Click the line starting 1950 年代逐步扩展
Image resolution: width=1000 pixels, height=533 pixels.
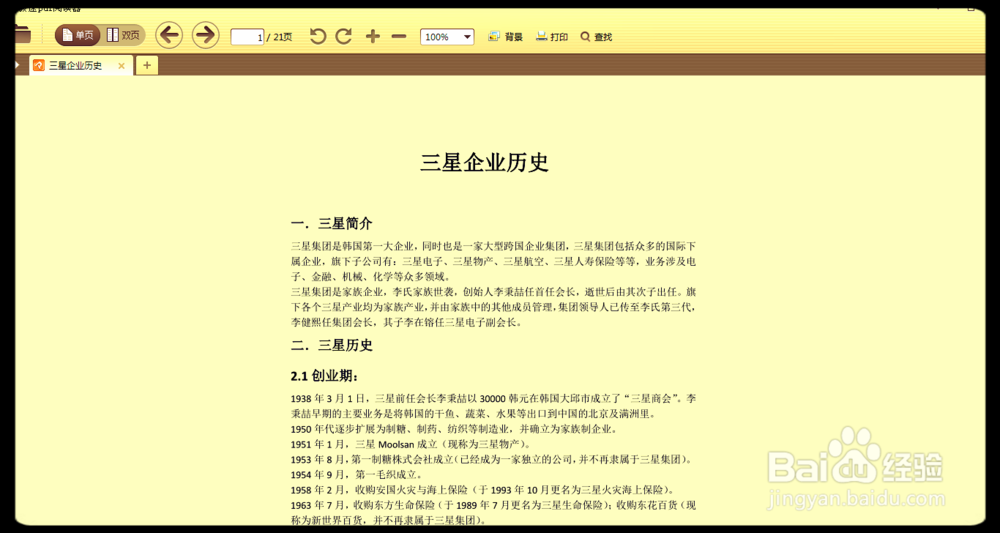click(453, 429)
